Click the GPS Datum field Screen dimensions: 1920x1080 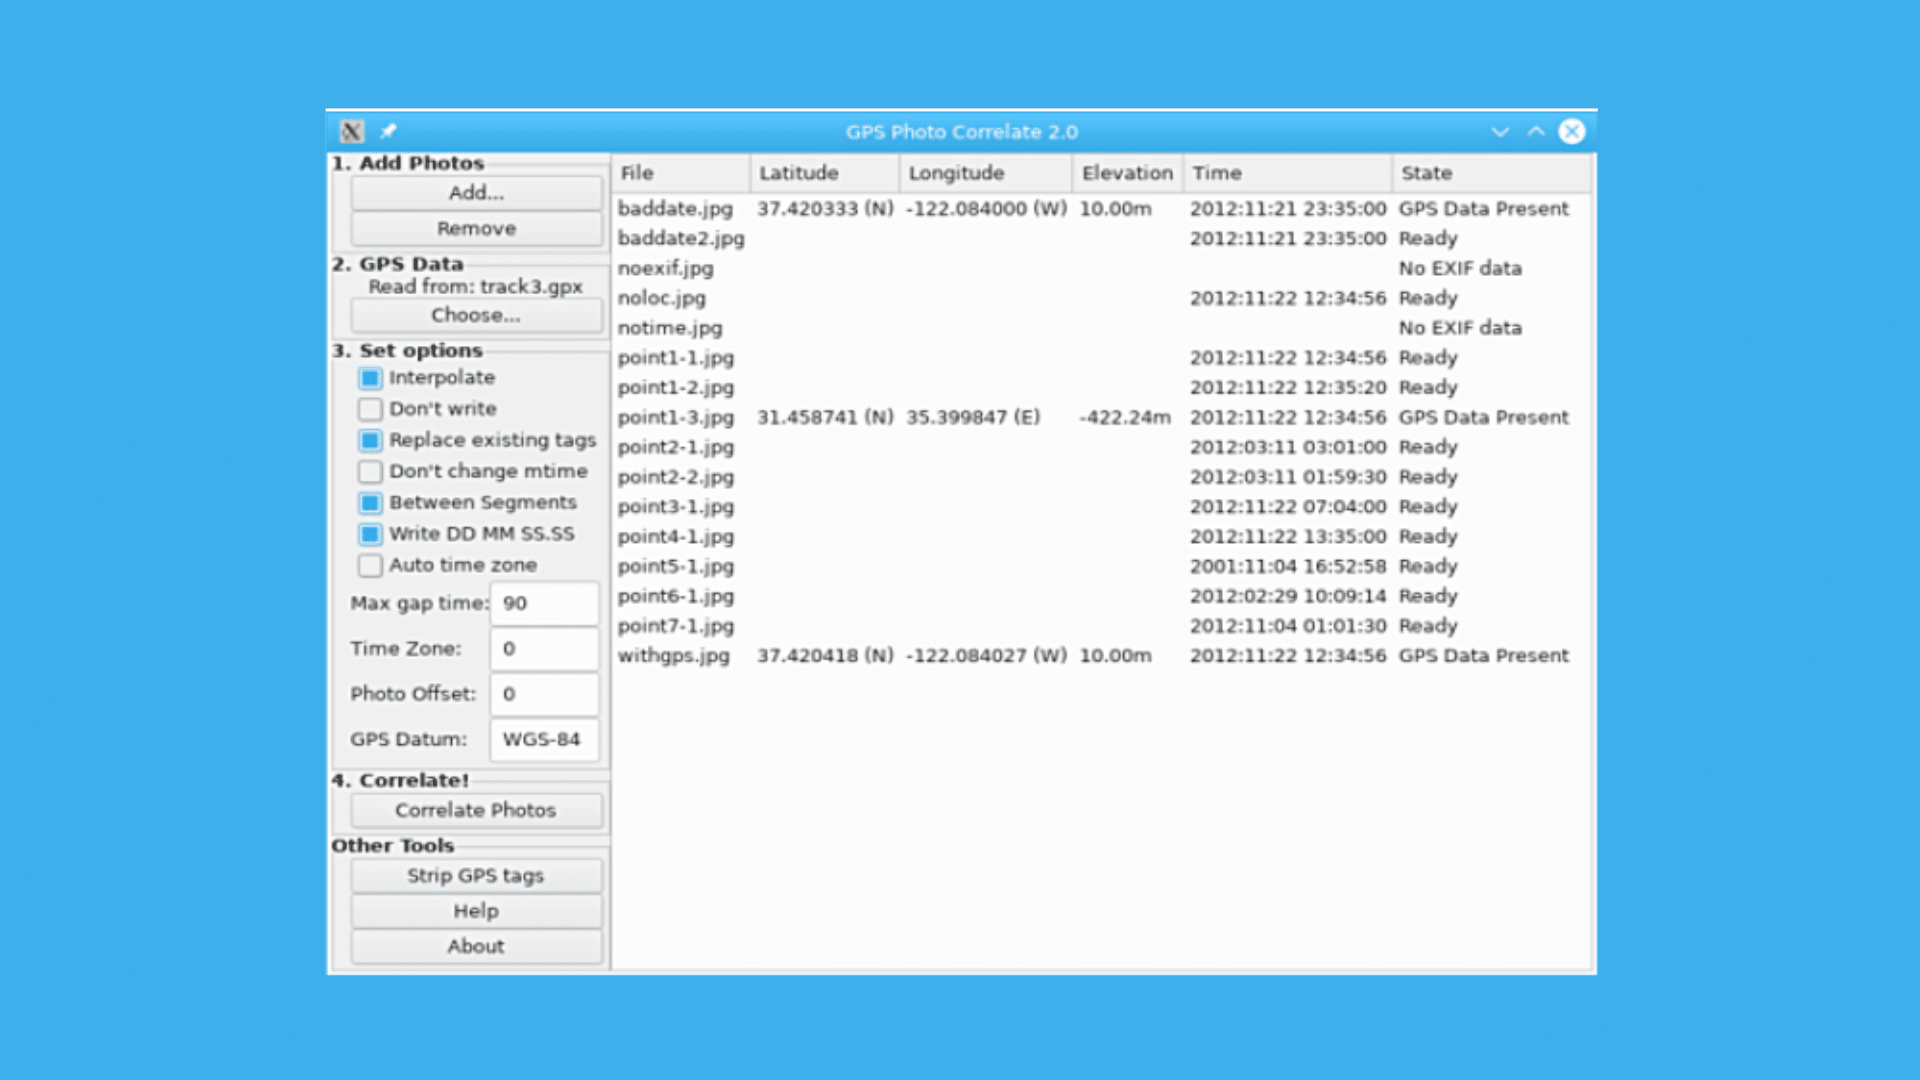point(544,739)
